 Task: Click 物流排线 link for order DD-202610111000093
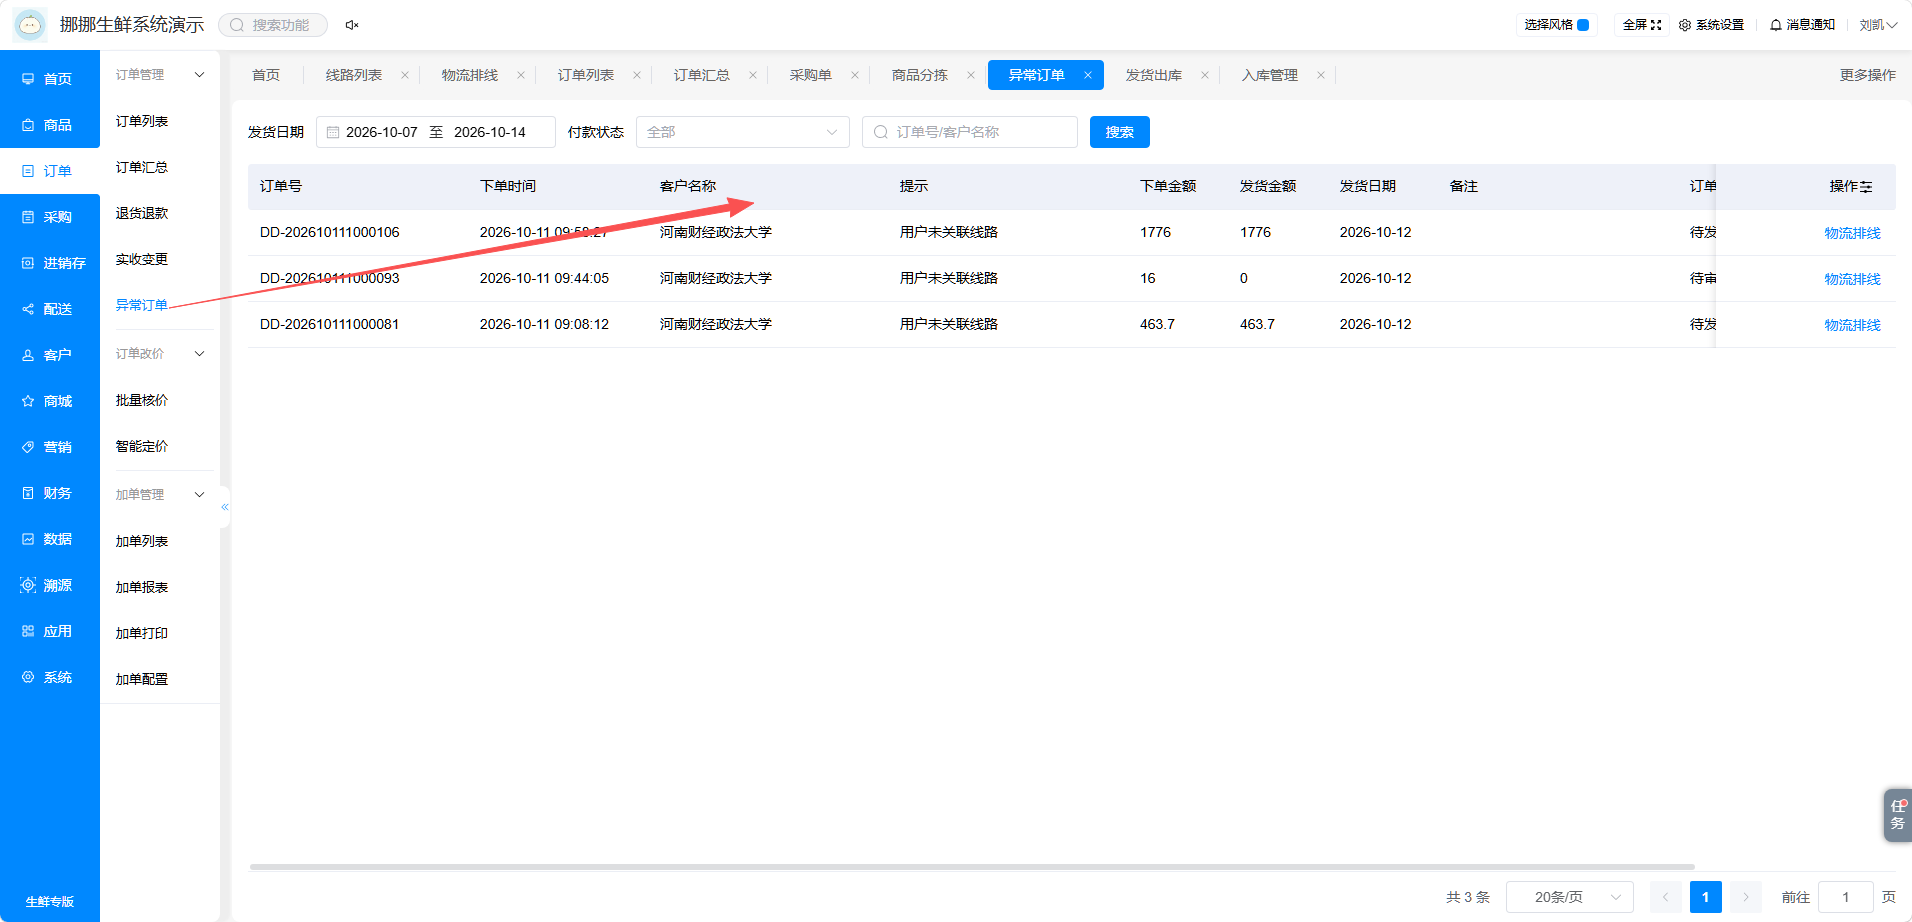[x=1852, y=279]
